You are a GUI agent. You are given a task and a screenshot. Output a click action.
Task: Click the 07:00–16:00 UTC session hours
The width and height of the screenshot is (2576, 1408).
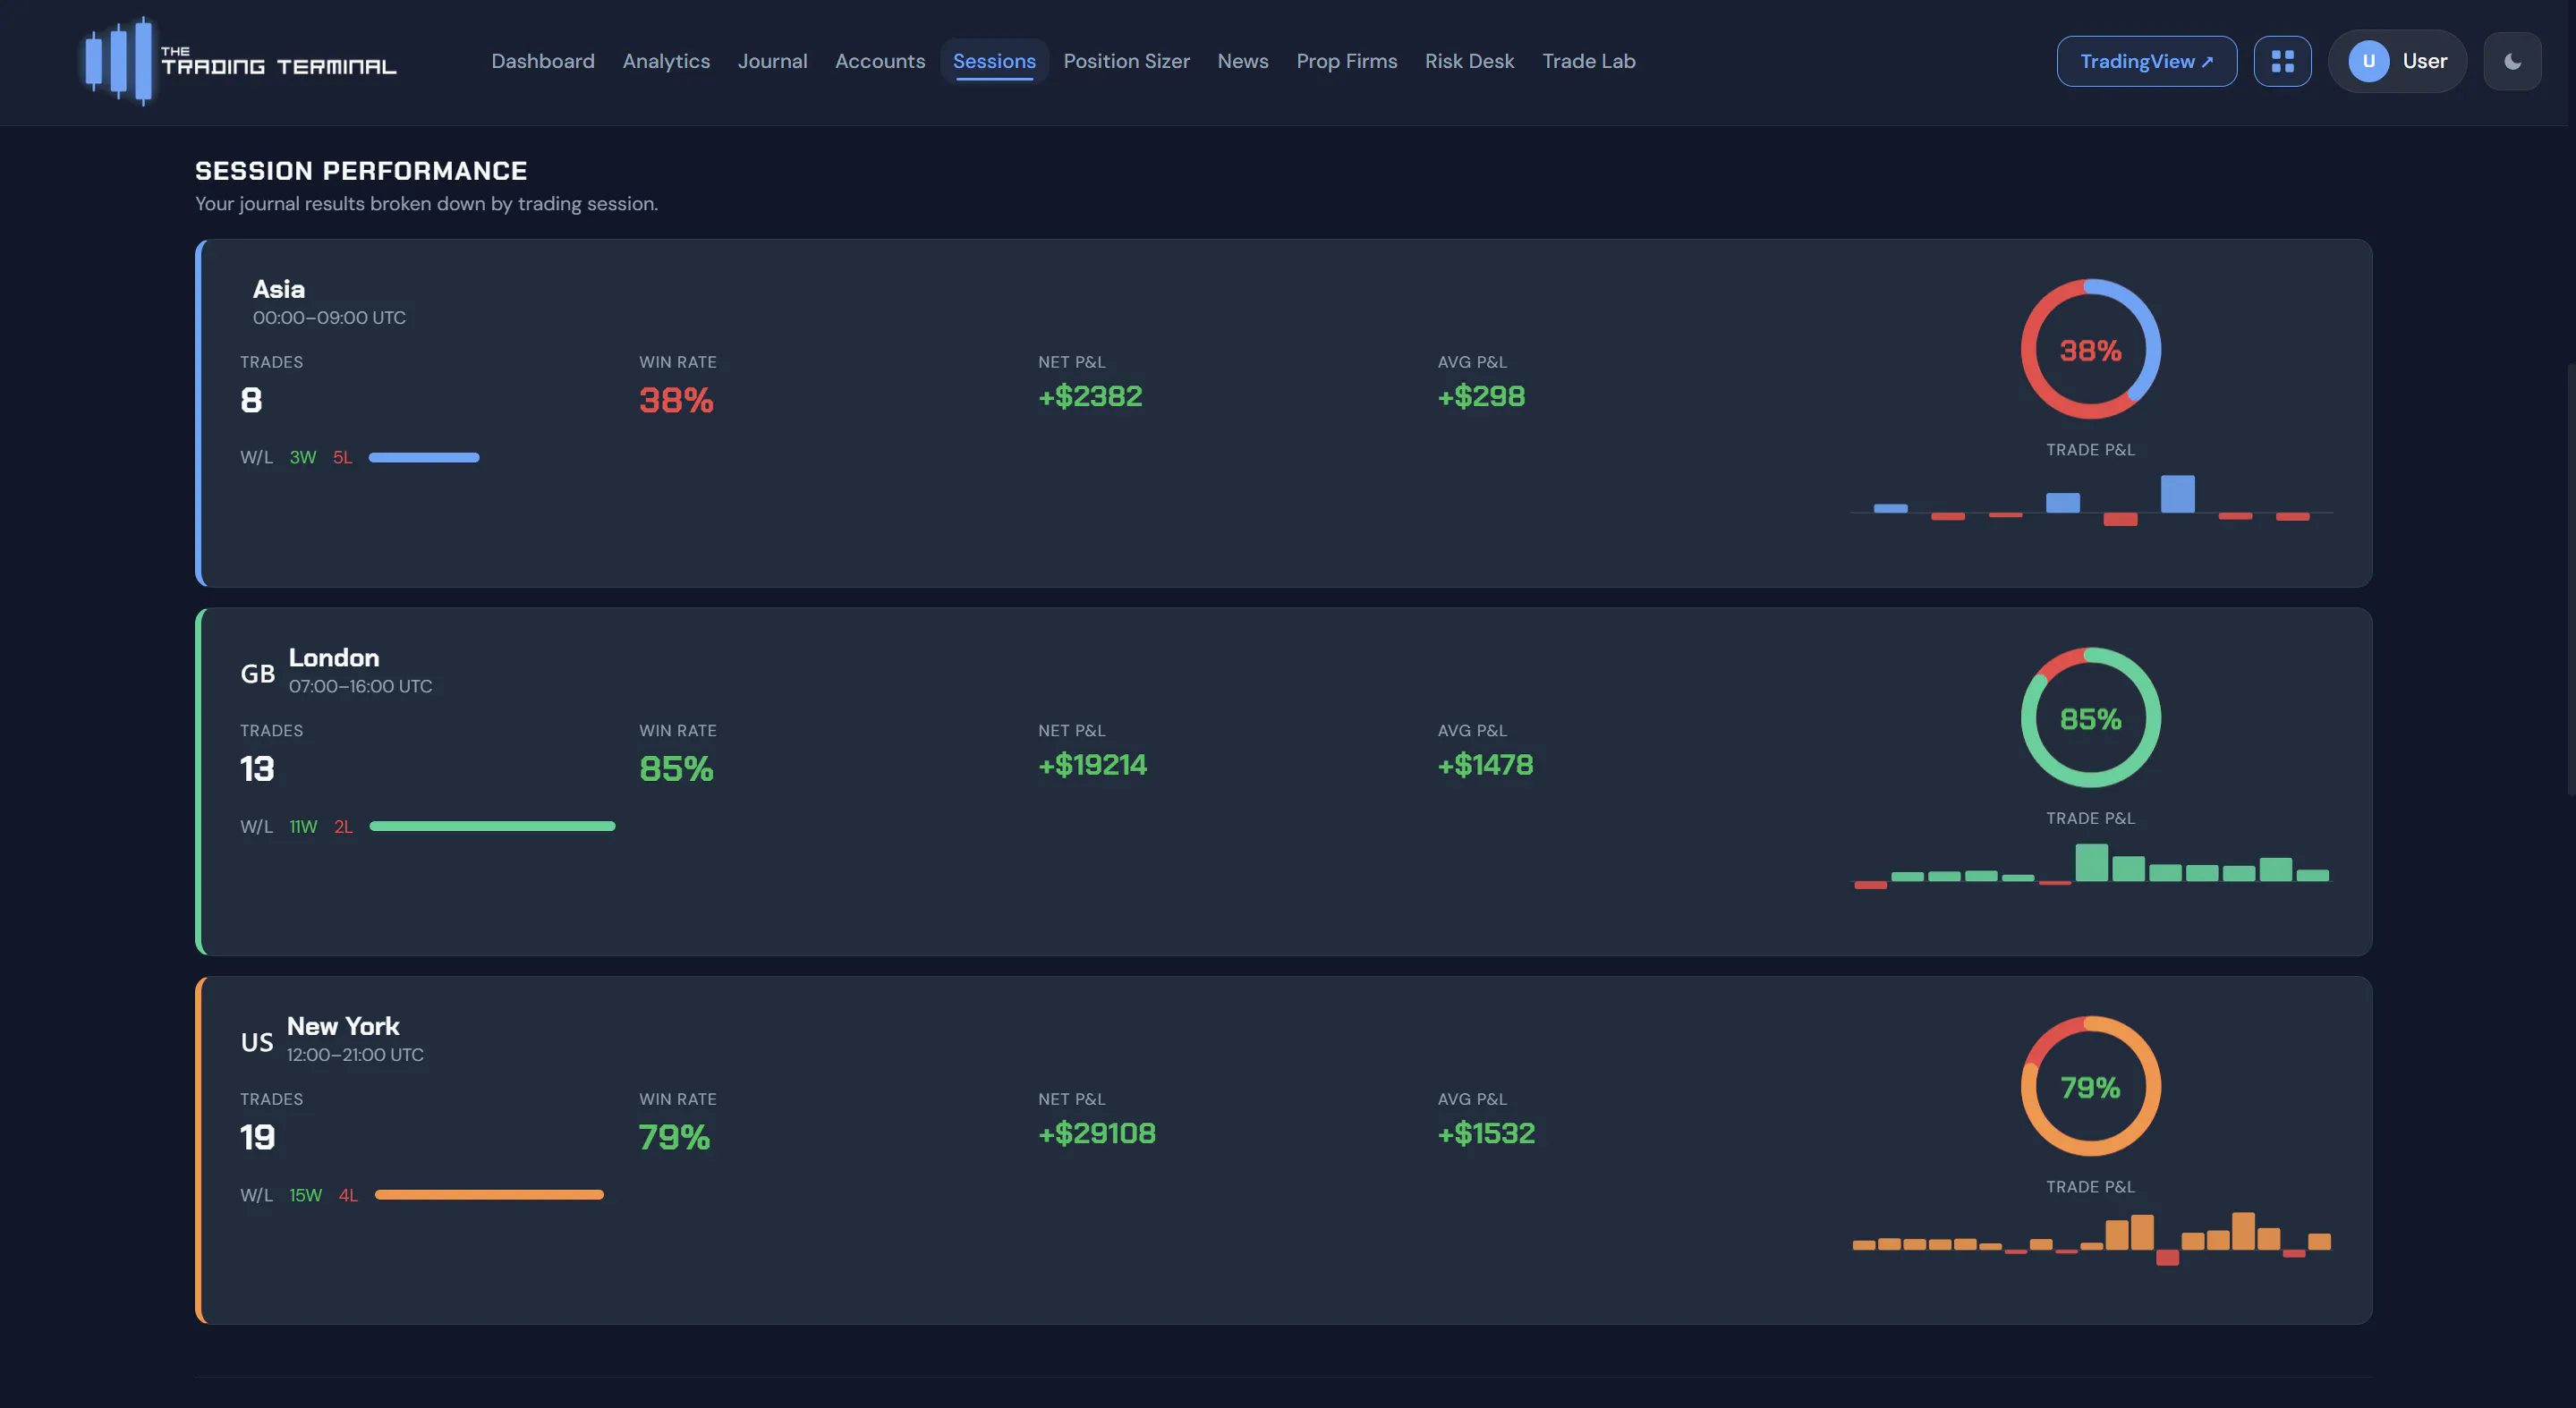(x=361, y=686)
